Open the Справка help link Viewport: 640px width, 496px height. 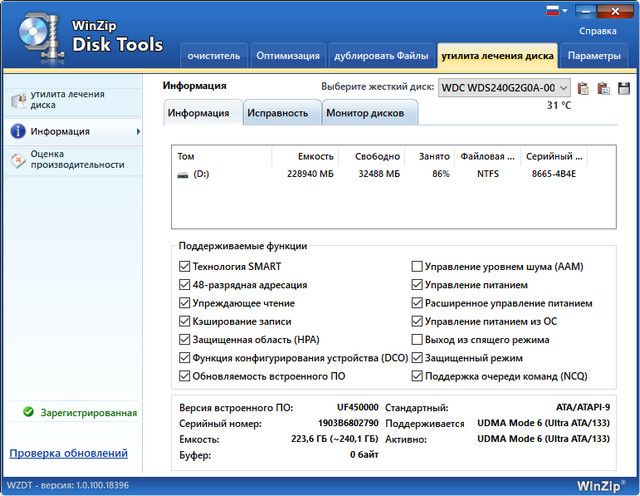(x=598, y=31)
